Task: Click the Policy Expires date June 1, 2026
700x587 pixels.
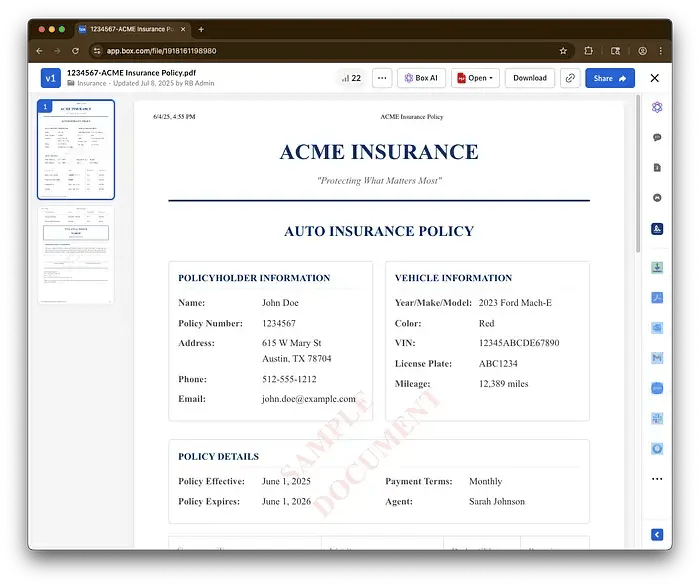Action: [x=286, y=501]
